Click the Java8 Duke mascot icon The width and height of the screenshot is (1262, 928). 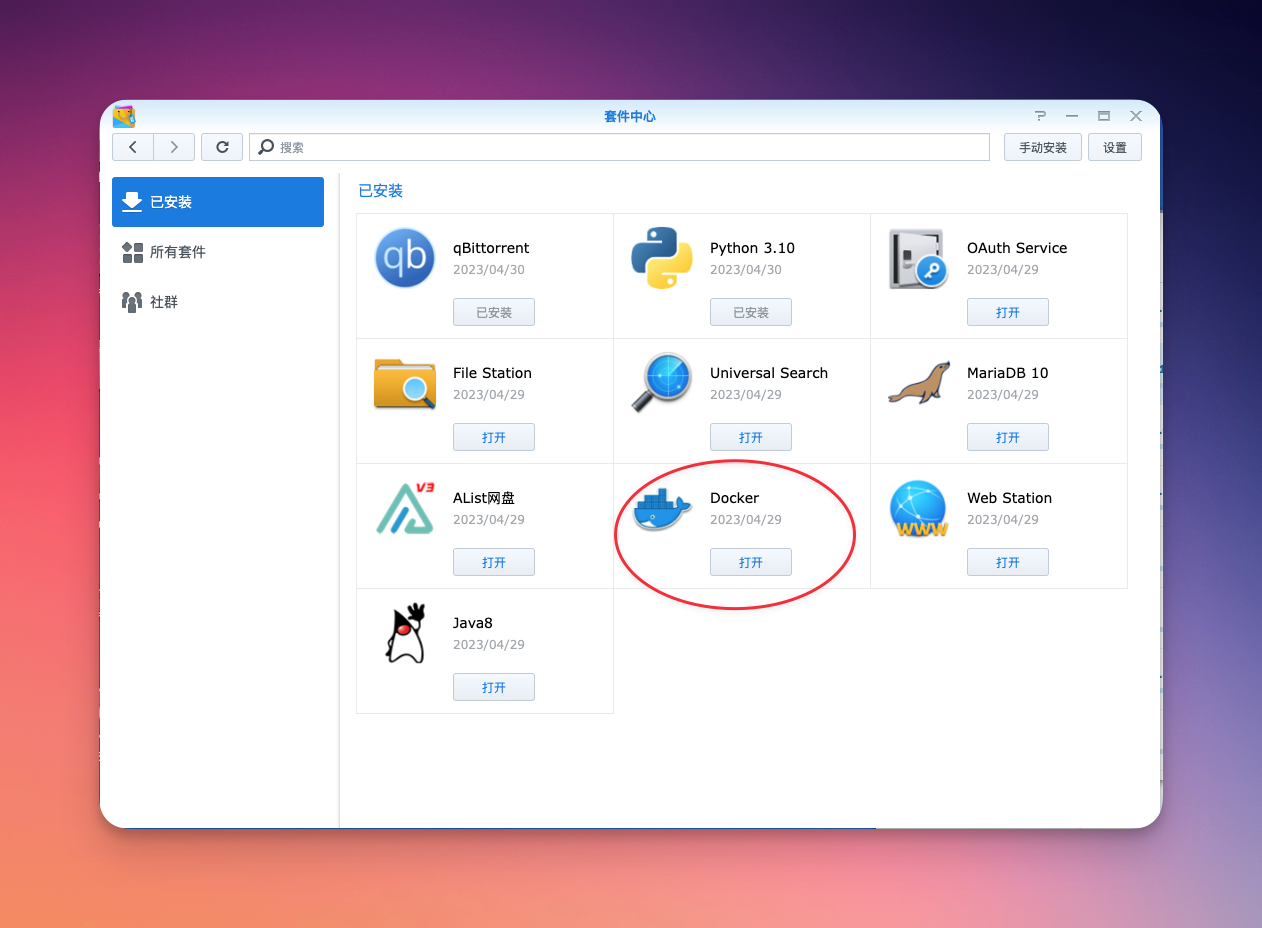(x=405, y=633)
